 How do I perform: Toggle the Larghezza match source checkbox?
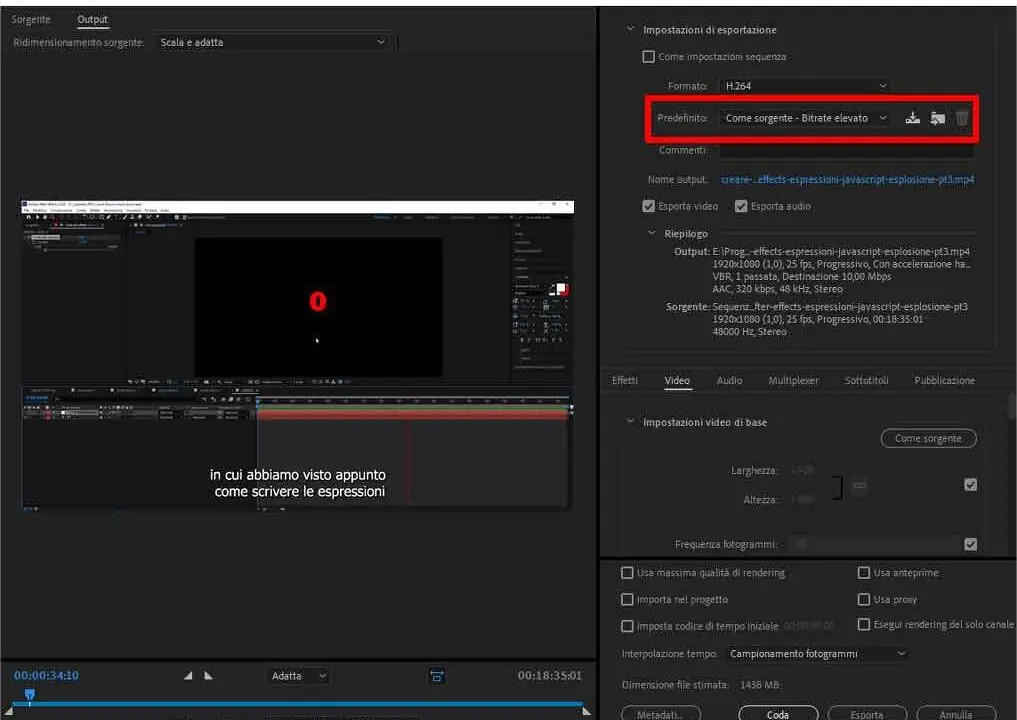[x=970, y=485]
